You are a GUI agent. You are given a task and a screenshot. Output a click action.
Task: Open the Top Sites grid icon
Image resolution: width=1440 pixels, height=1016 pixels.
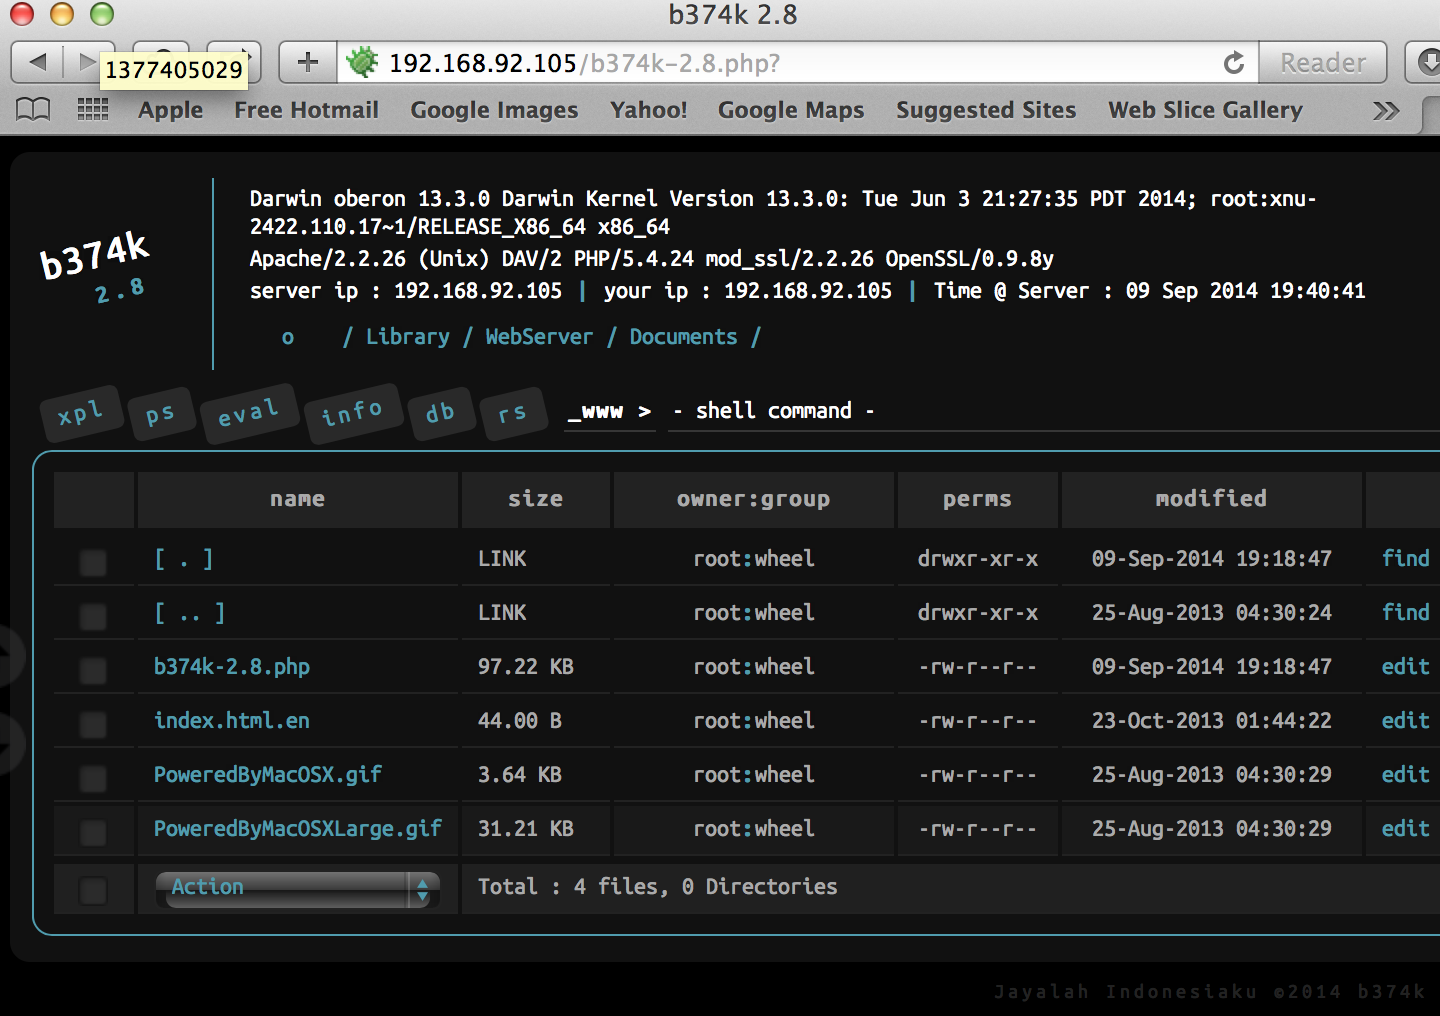click(93, 109)
